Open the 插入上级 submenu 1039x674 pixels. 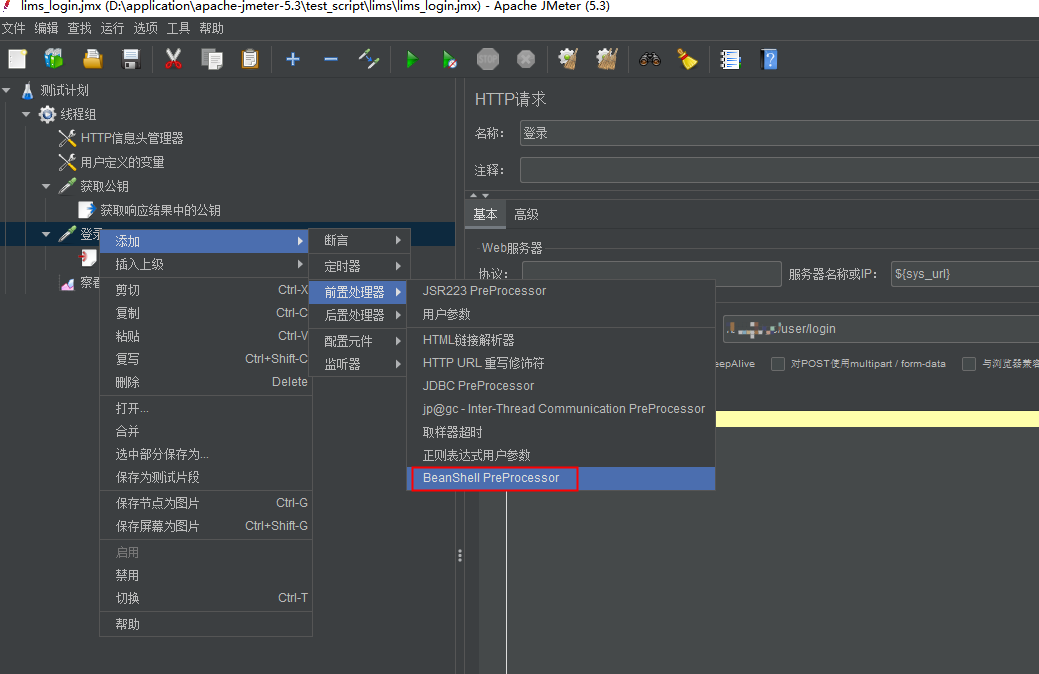(x=205, y=264)
